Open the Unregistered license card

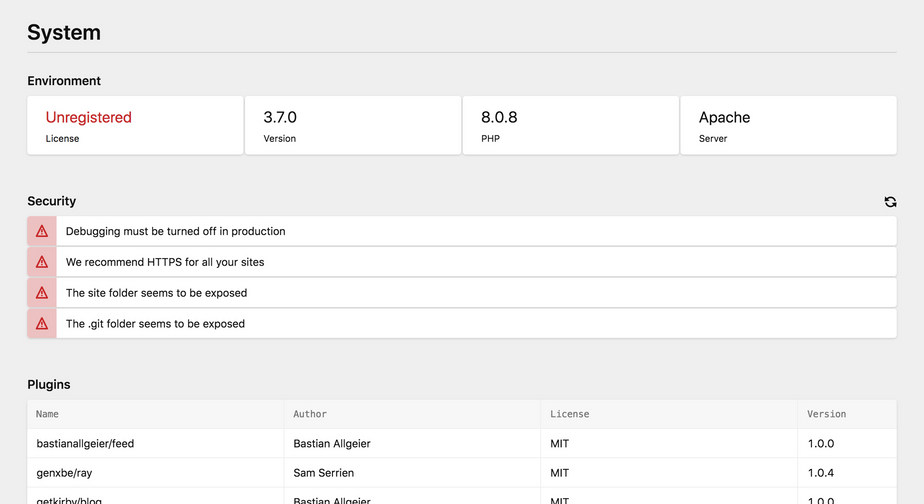tap(135, 126)
